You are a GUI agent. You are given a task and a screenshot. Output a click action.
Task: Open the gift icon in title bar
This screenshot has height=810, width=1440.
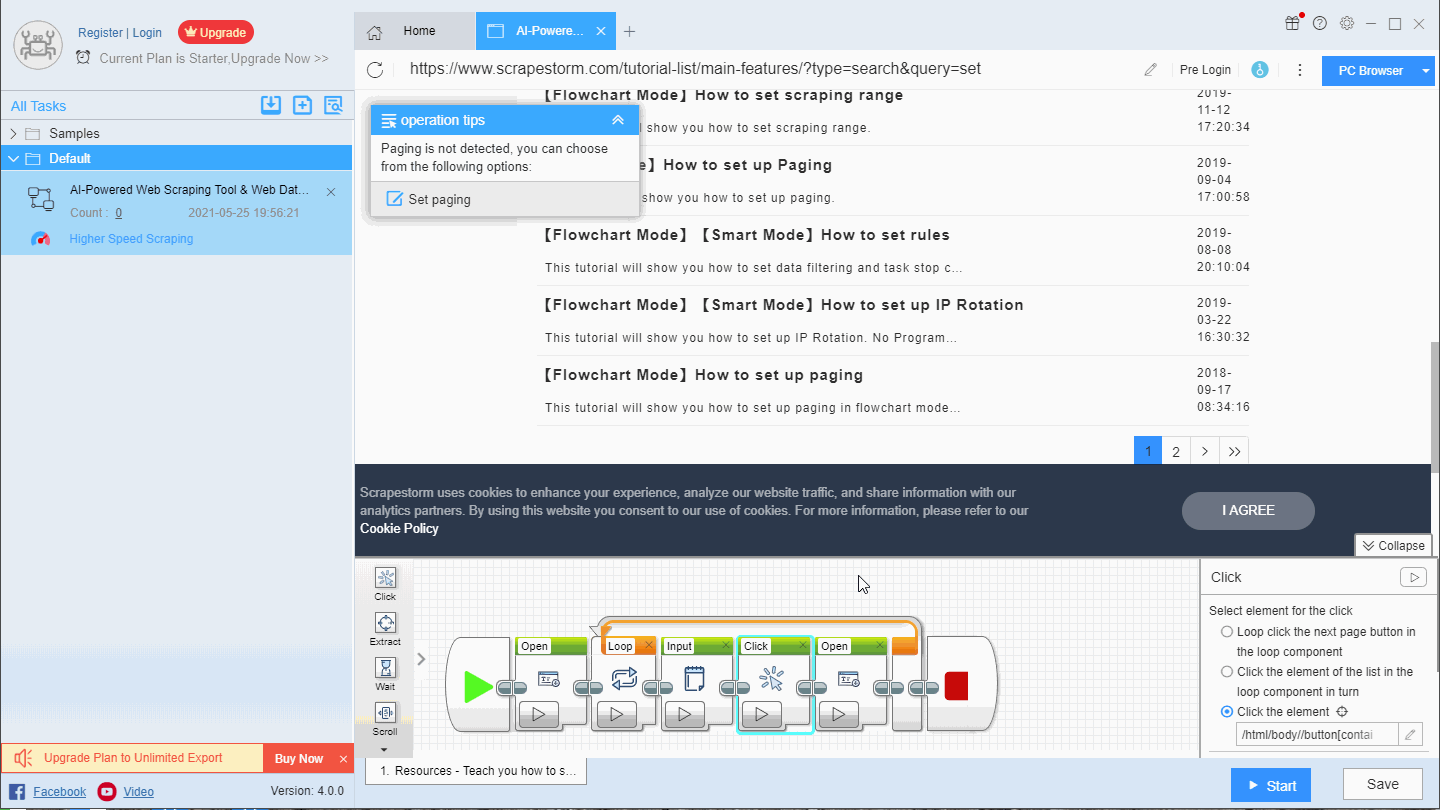(1293, 23)
